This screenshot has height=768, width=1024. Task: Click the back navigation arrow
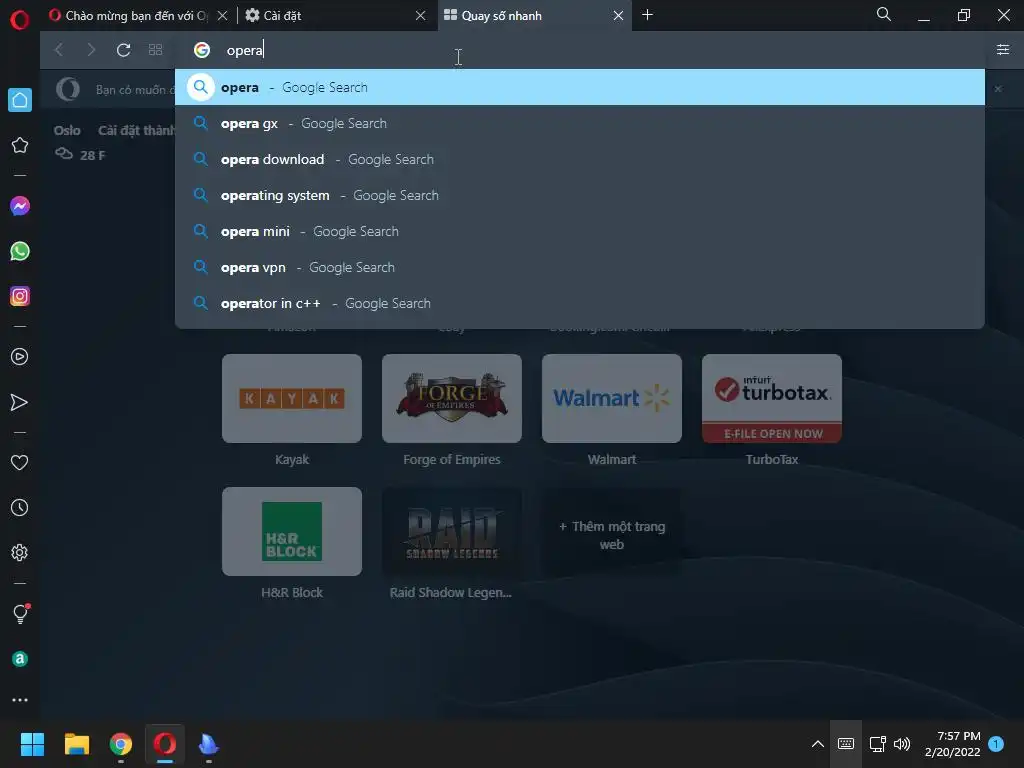[59, 50]
